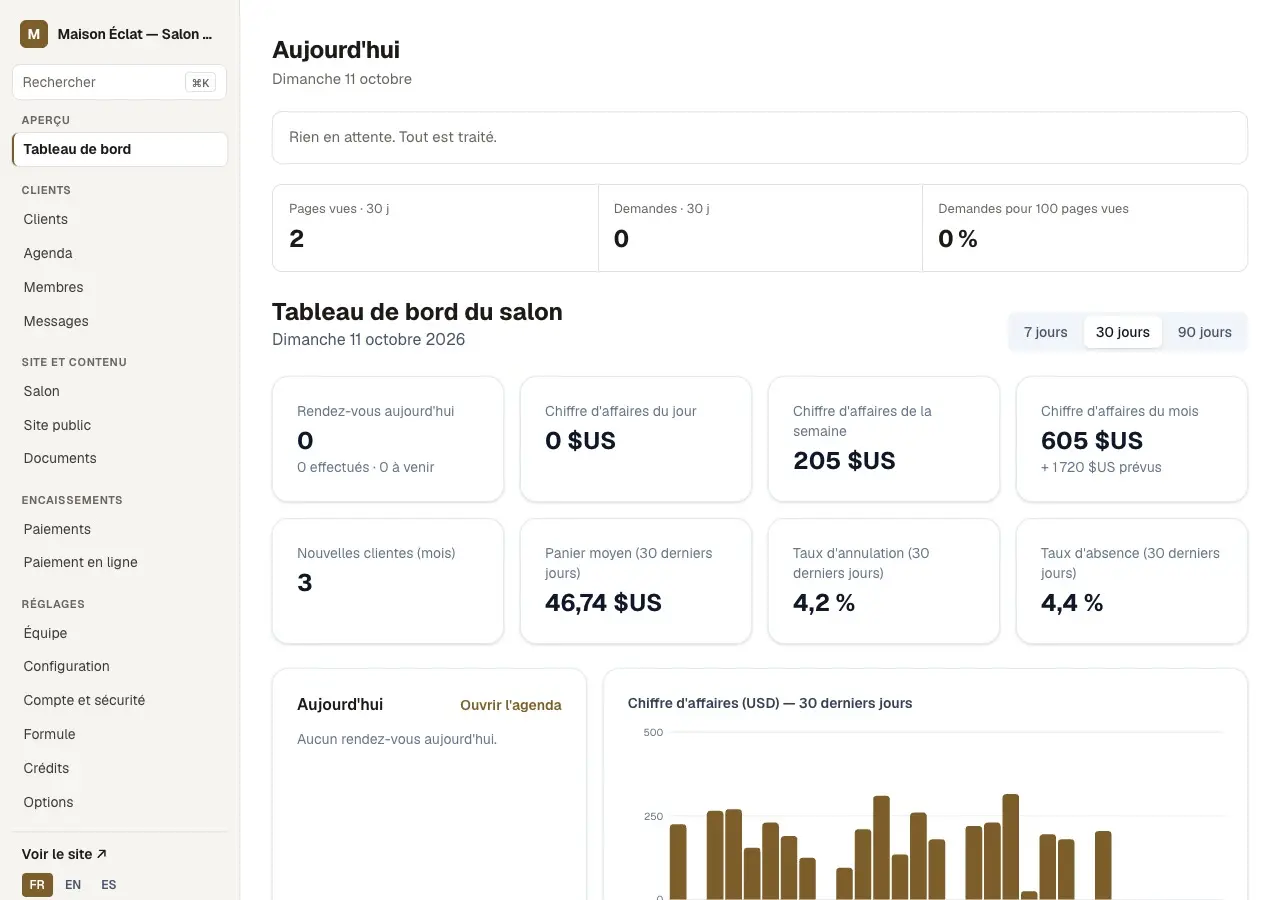Click the tallest bar in revenue chart
The height and width of the screenshot is (900, 1280).
[1010, 847]
